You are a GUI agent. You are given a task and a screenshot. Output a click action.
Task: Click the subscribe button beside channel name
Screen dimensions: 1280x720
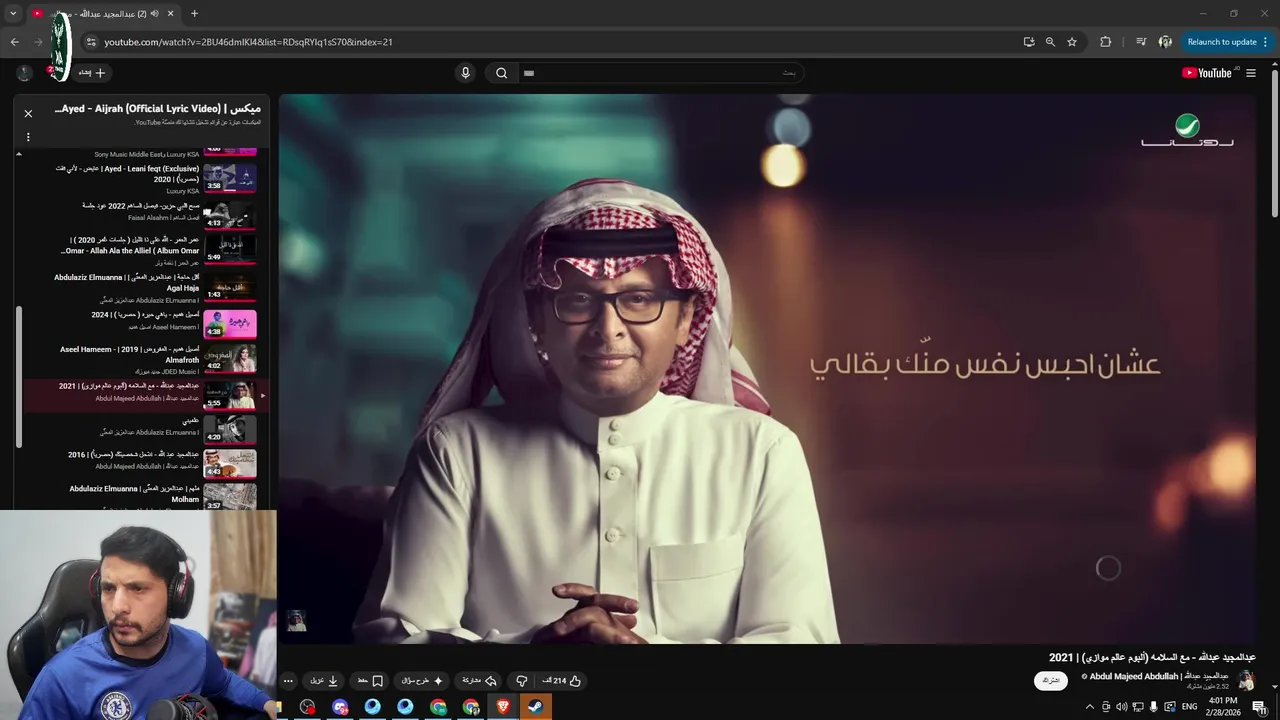tap(1051, 681)
